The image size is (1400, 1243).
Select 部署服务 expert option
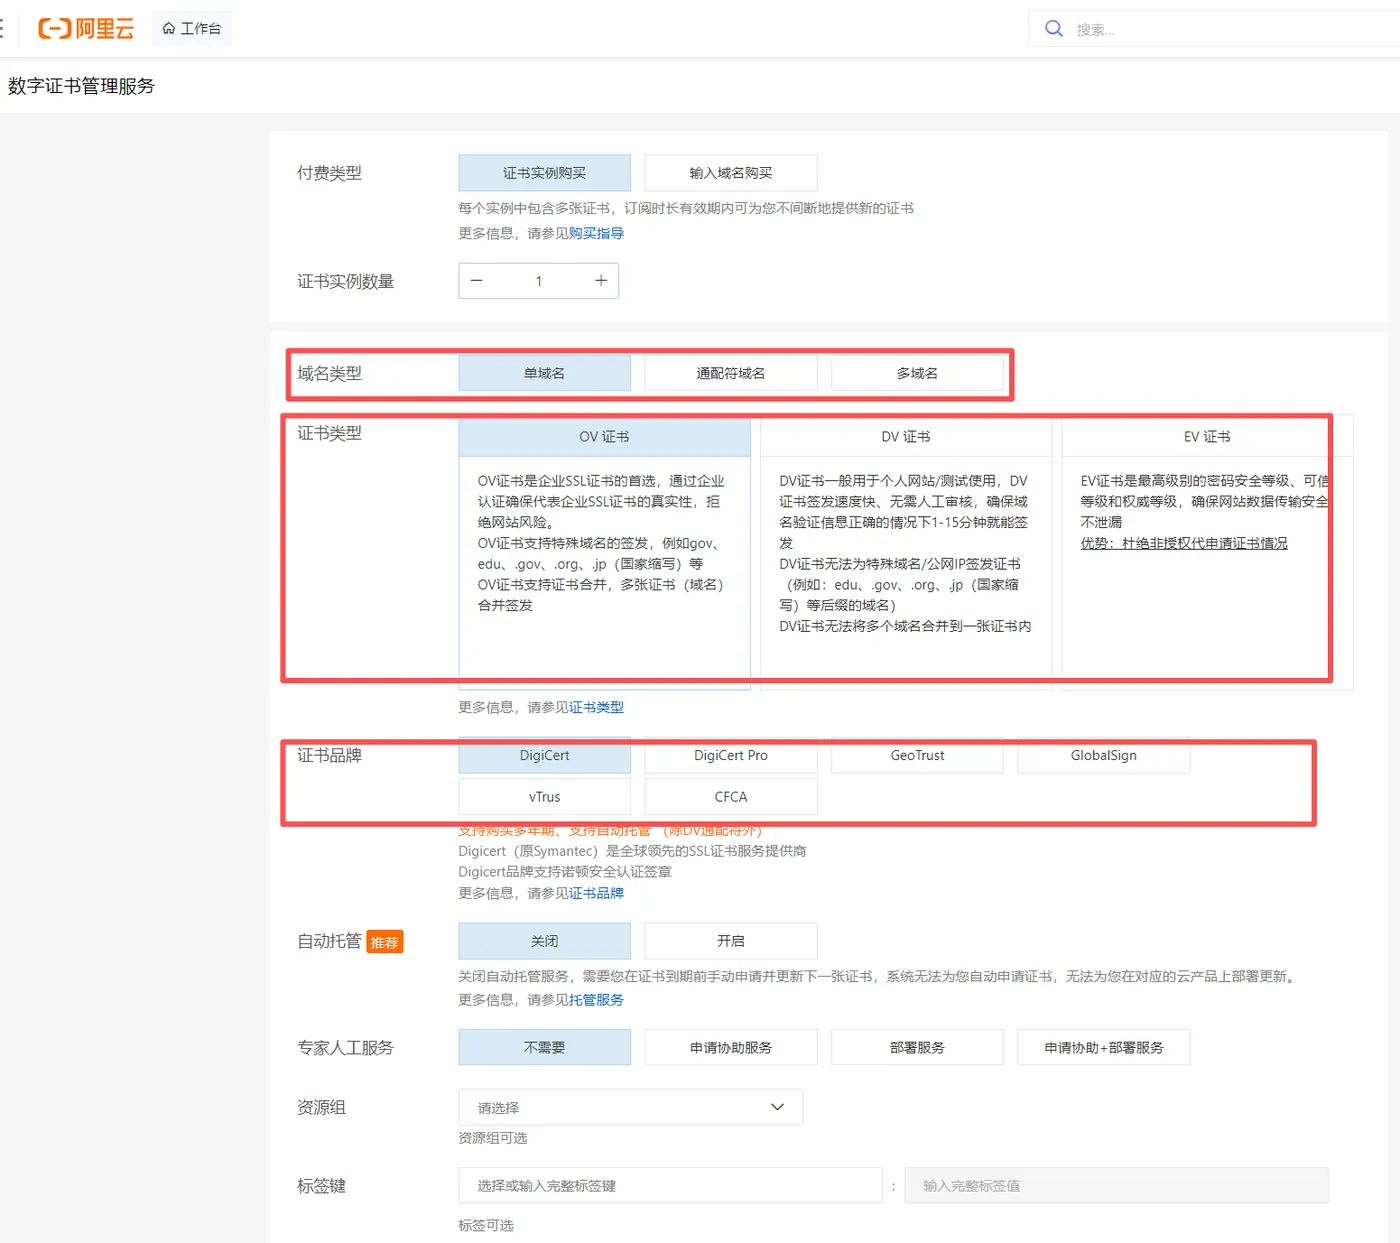(917, 1047)
